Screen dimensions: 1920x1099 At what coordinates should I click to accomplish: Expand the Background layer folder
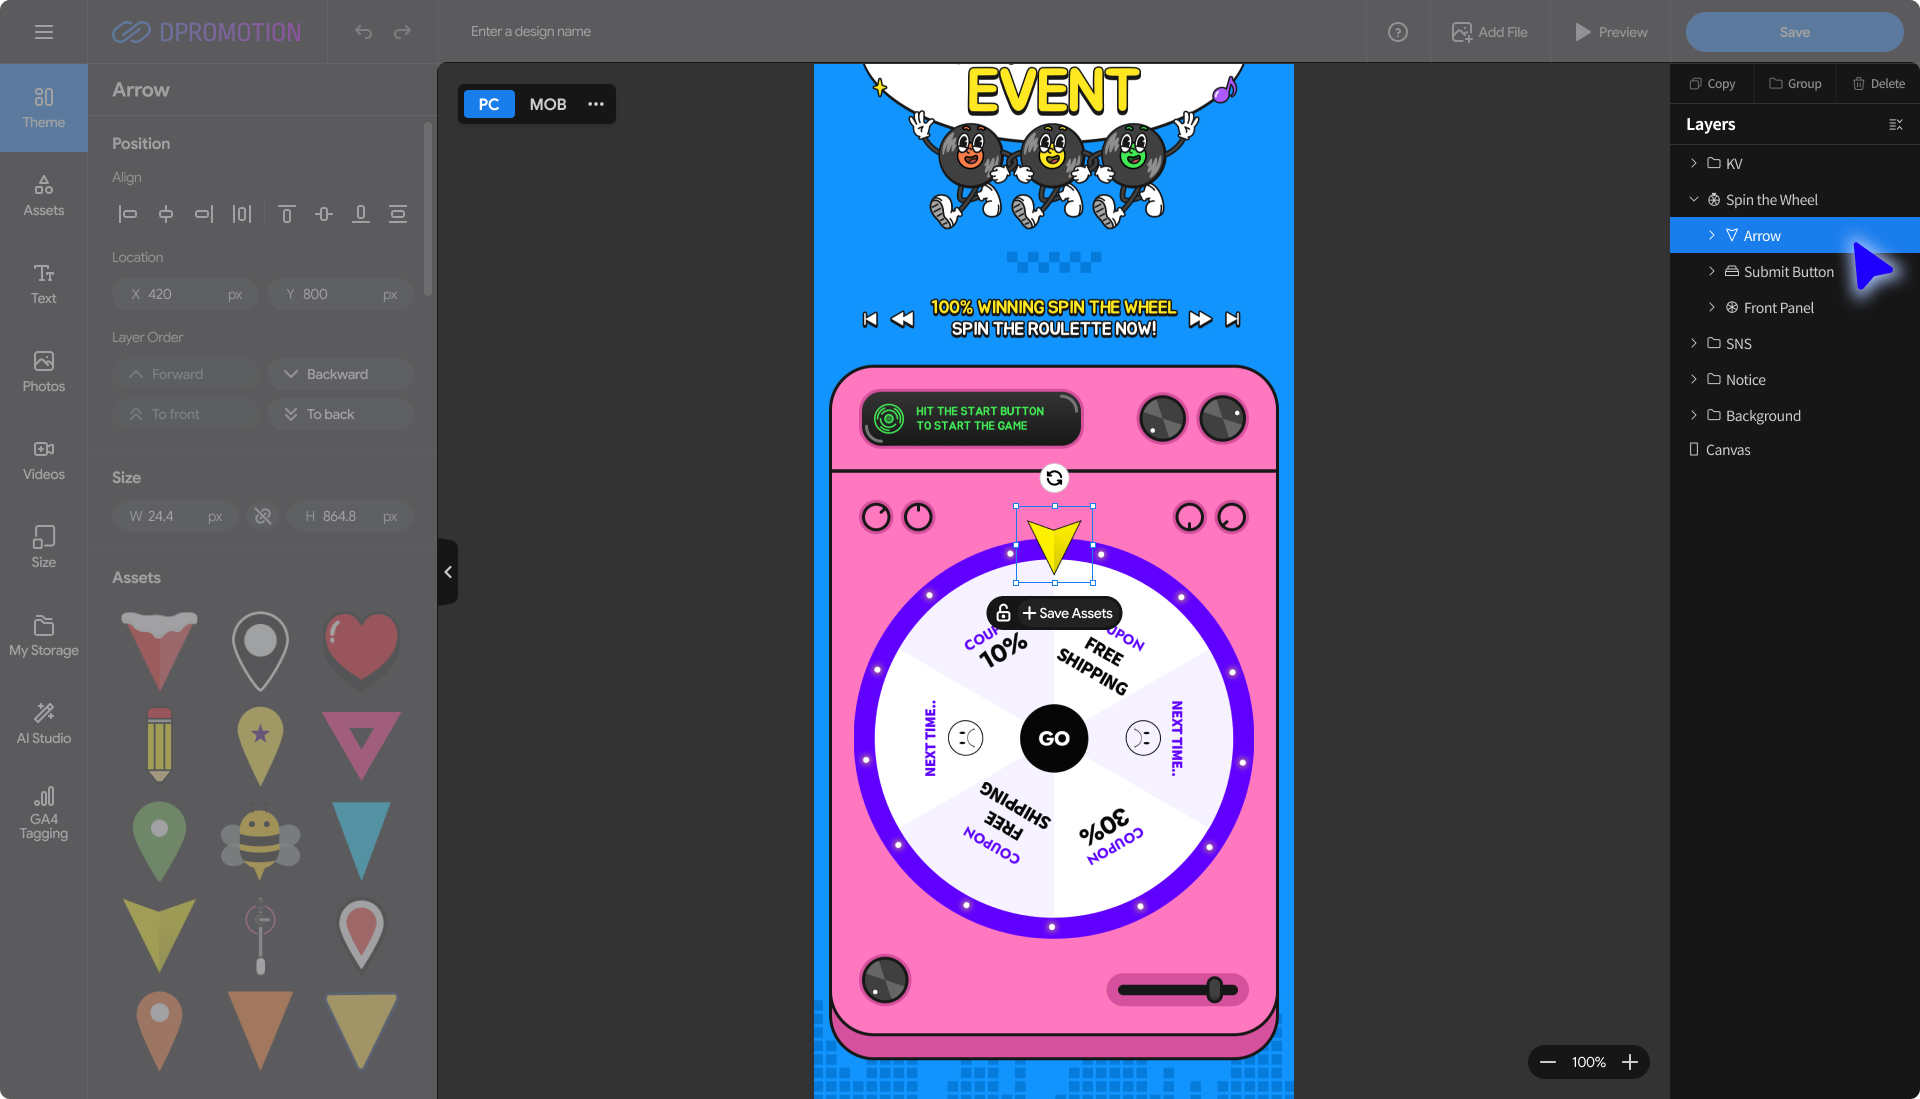(1693, 415)
